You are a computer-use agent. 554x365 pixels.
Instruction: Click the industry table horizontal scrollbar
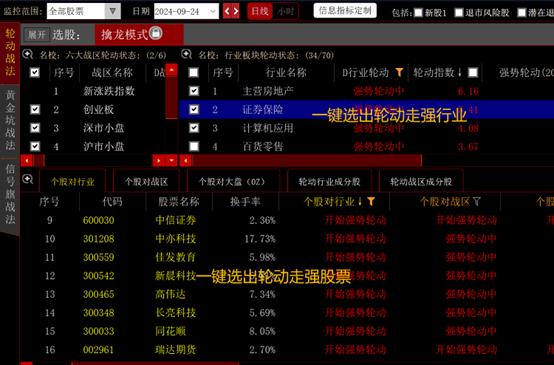coord(307,160)
